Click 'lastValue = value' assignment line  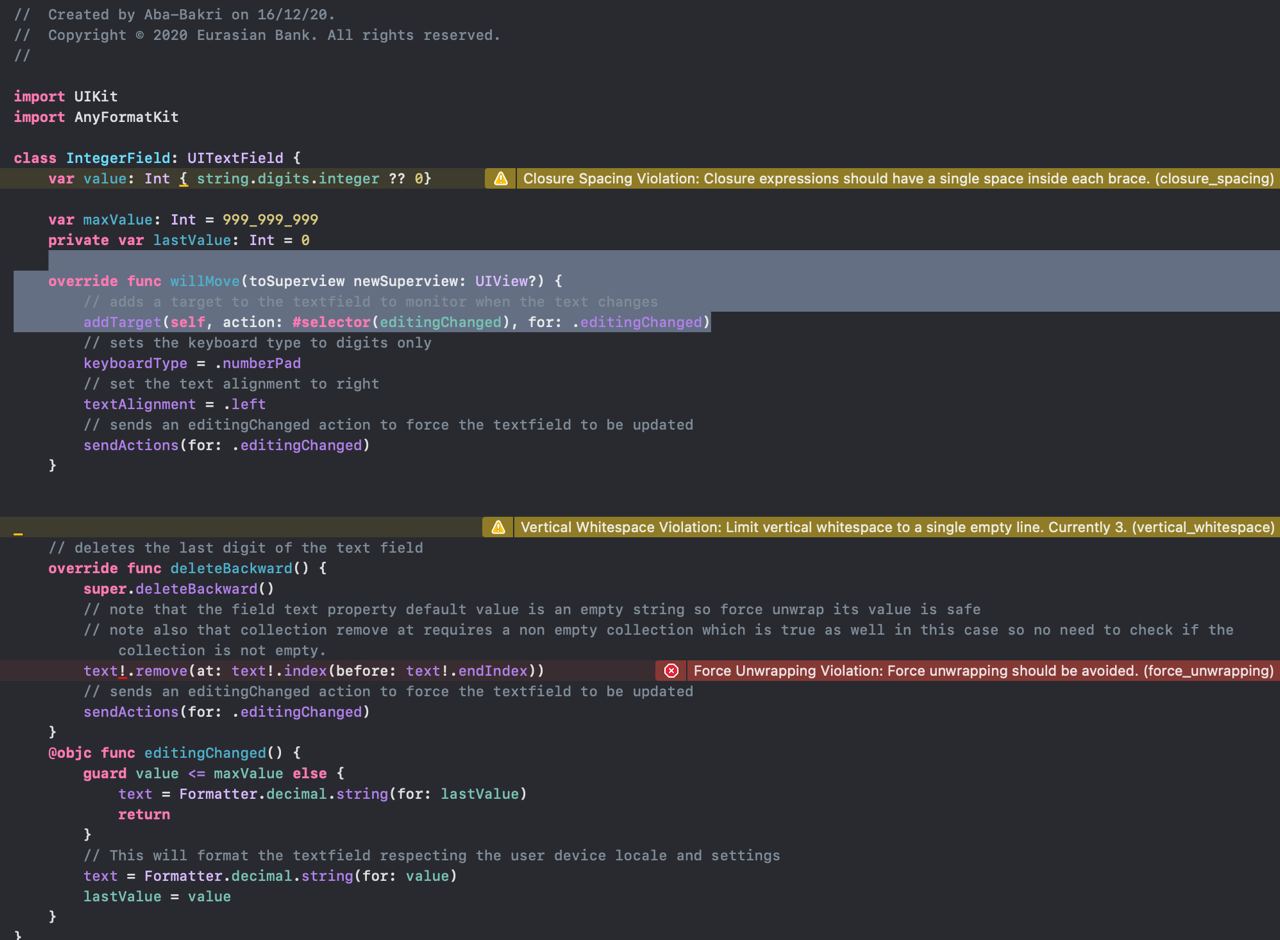tap(157, 896)
